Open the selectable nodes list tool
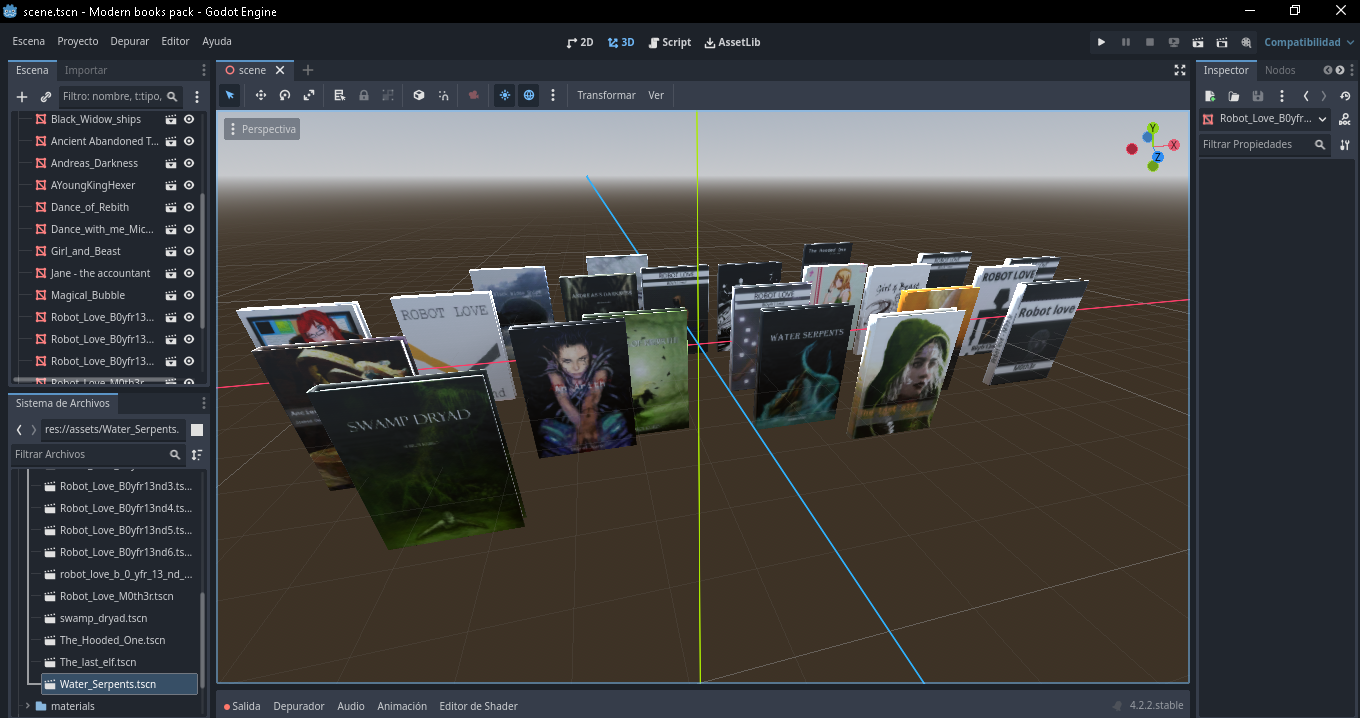Image resolution: width=1360 pixels, height=718 pixels. coord(339,95)
